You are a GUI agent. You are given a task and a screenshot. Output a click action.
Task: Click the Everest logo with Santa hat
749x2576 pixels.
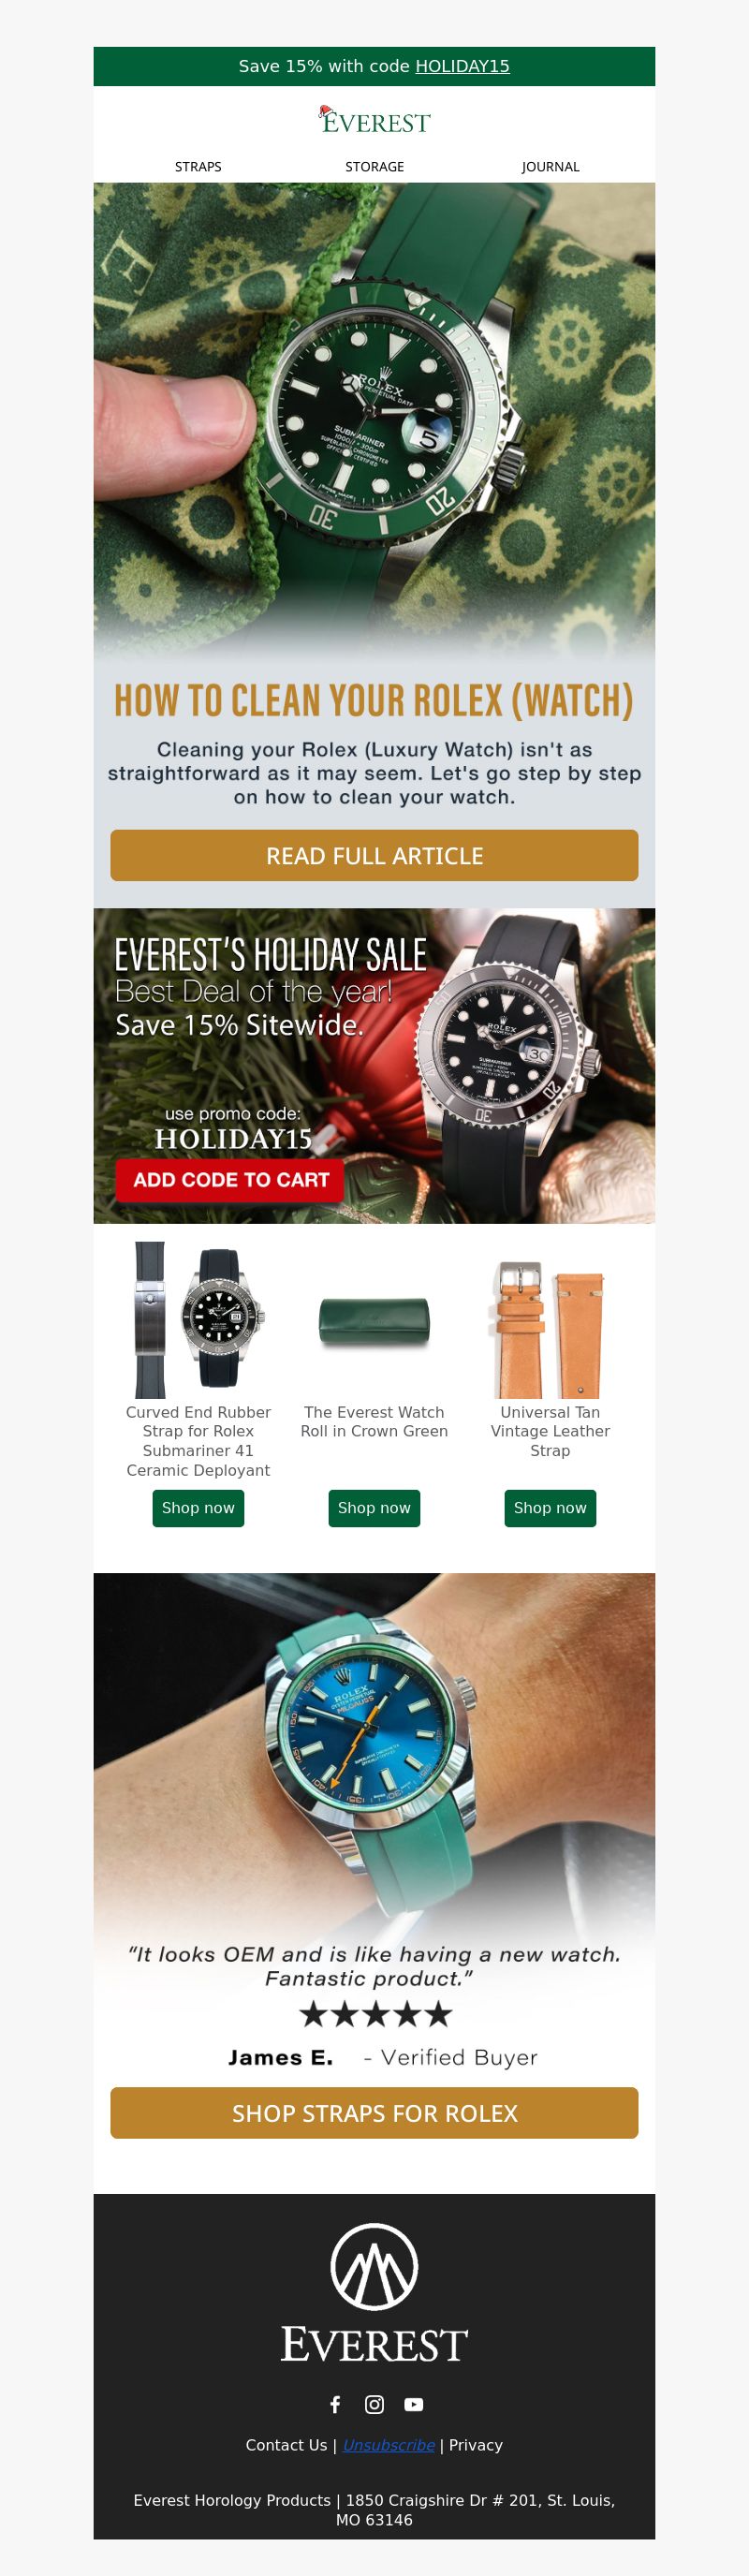coord(374,121)
